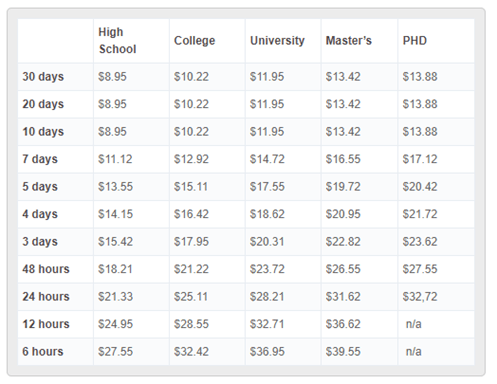Viewport: 497px width, 384px height.
Task: Click the n/a cell for PHD 12 hours
Action: pos(414,324)
